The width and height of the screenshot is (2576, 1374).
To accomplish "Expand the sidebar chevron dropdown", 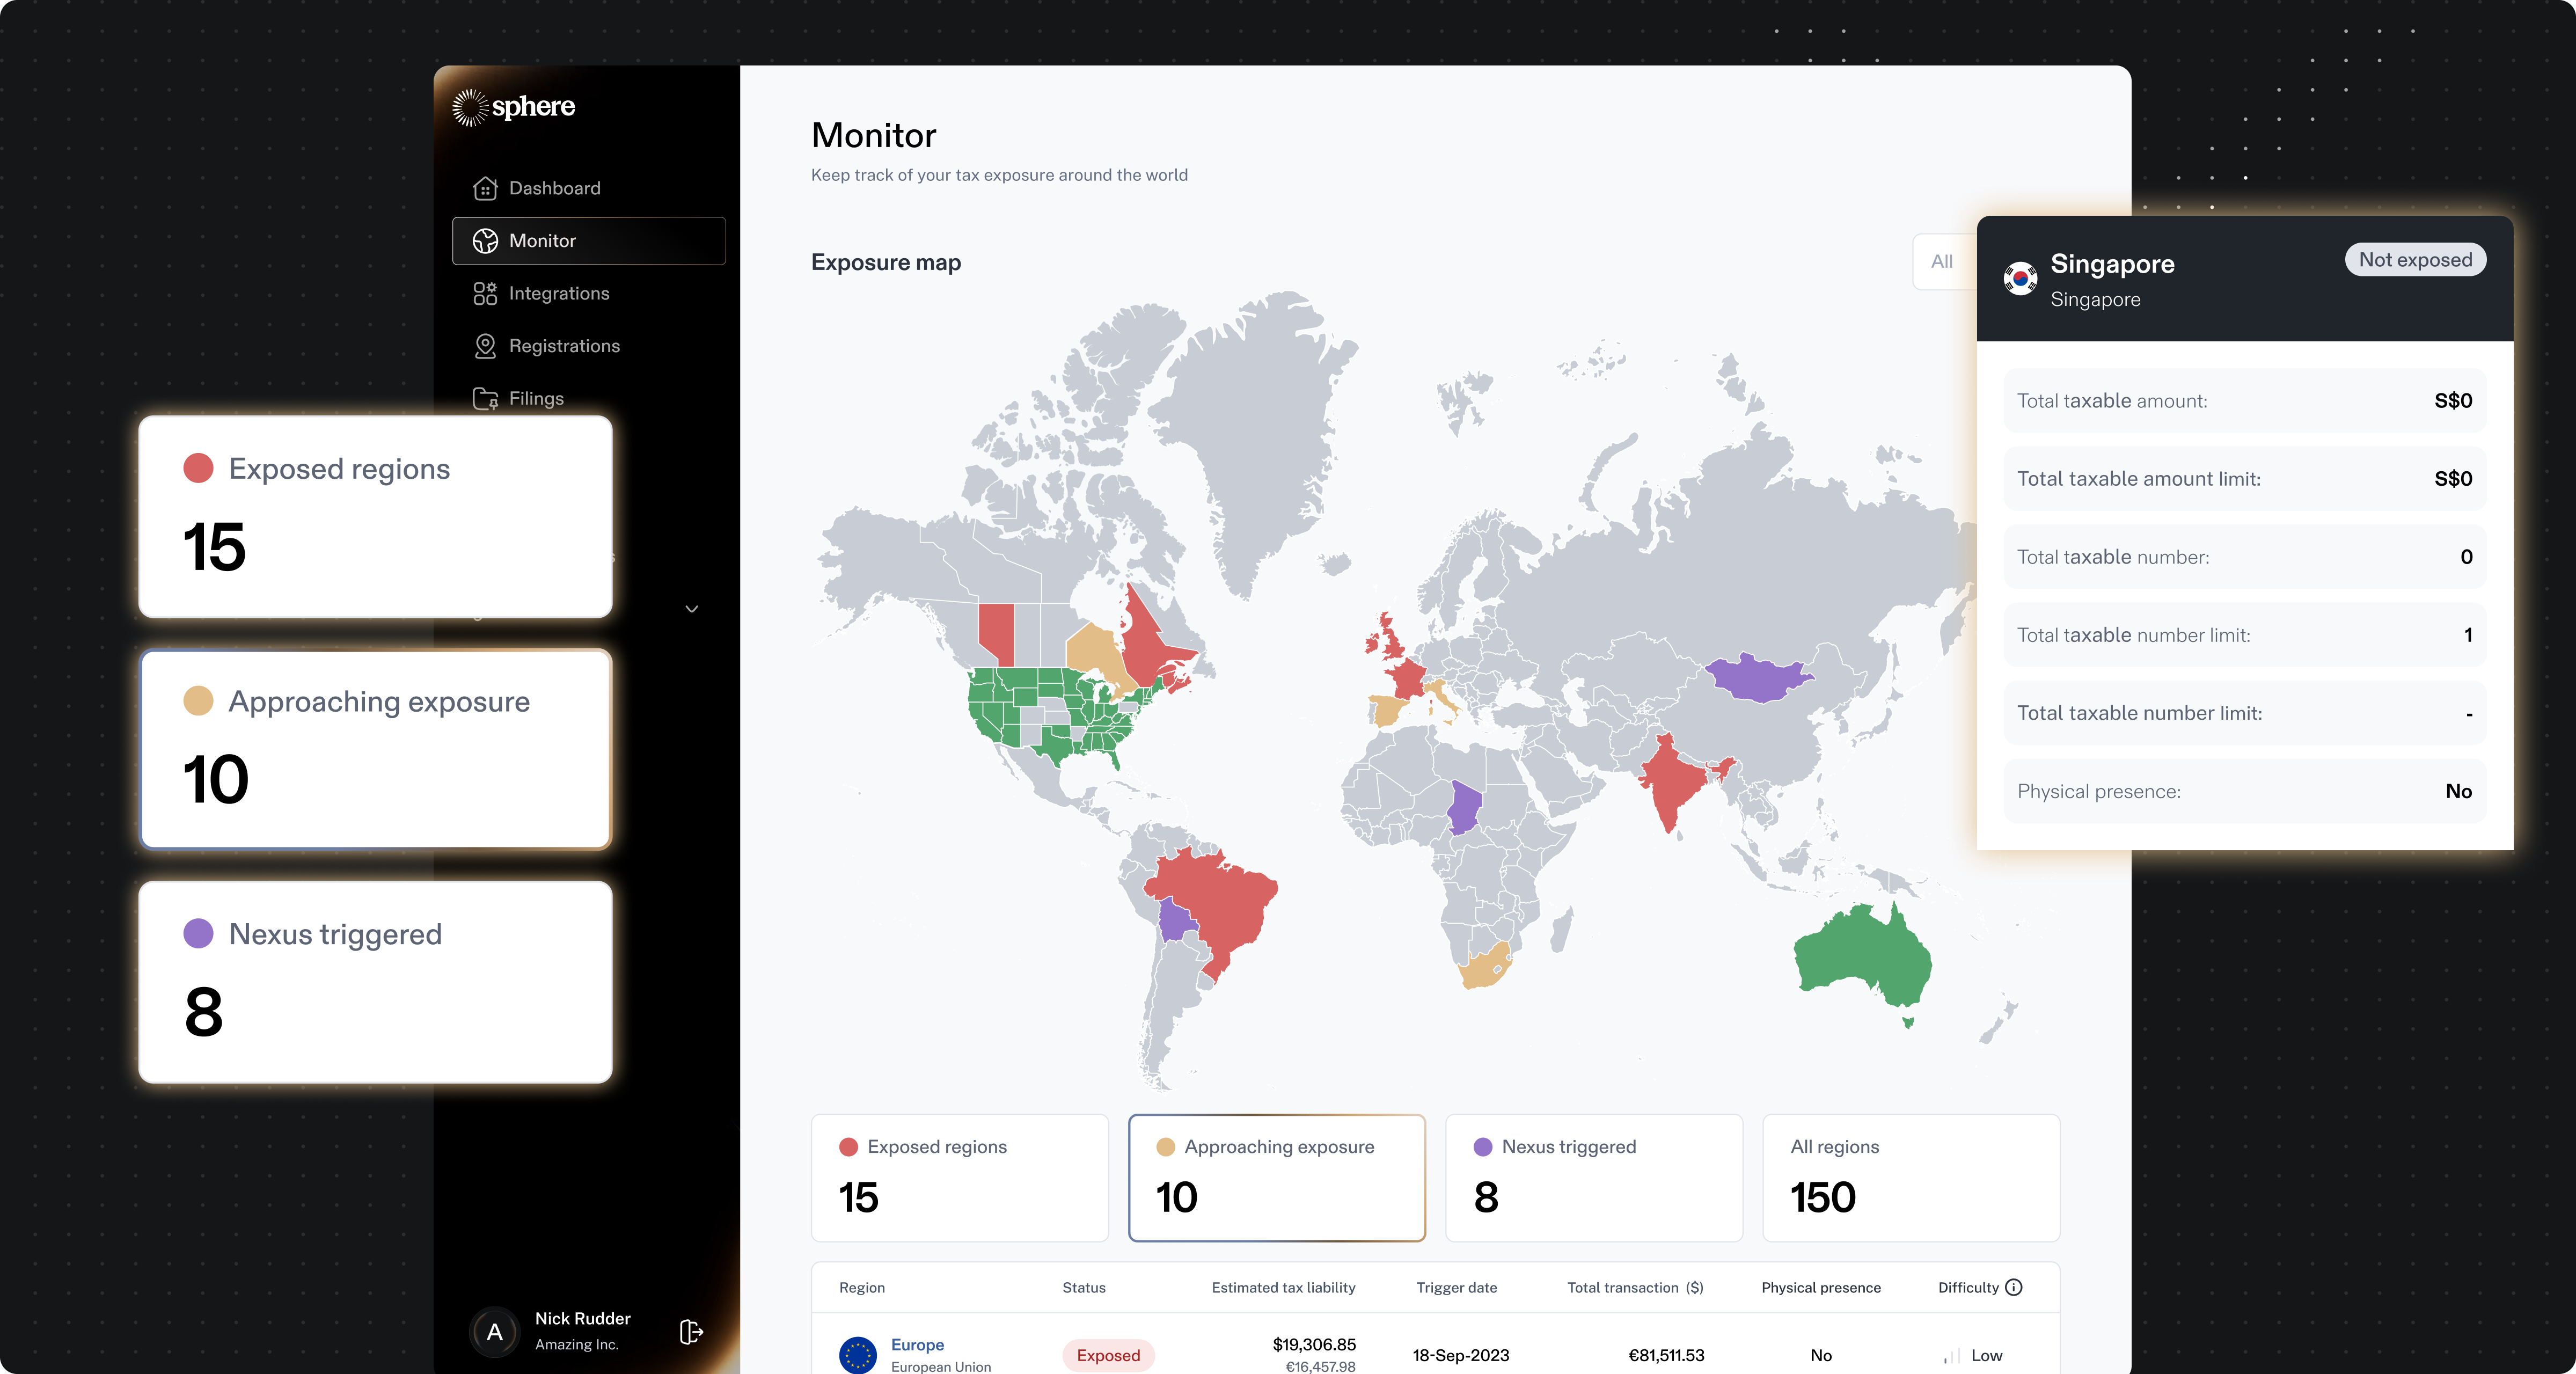I will (x=691, y=608).
